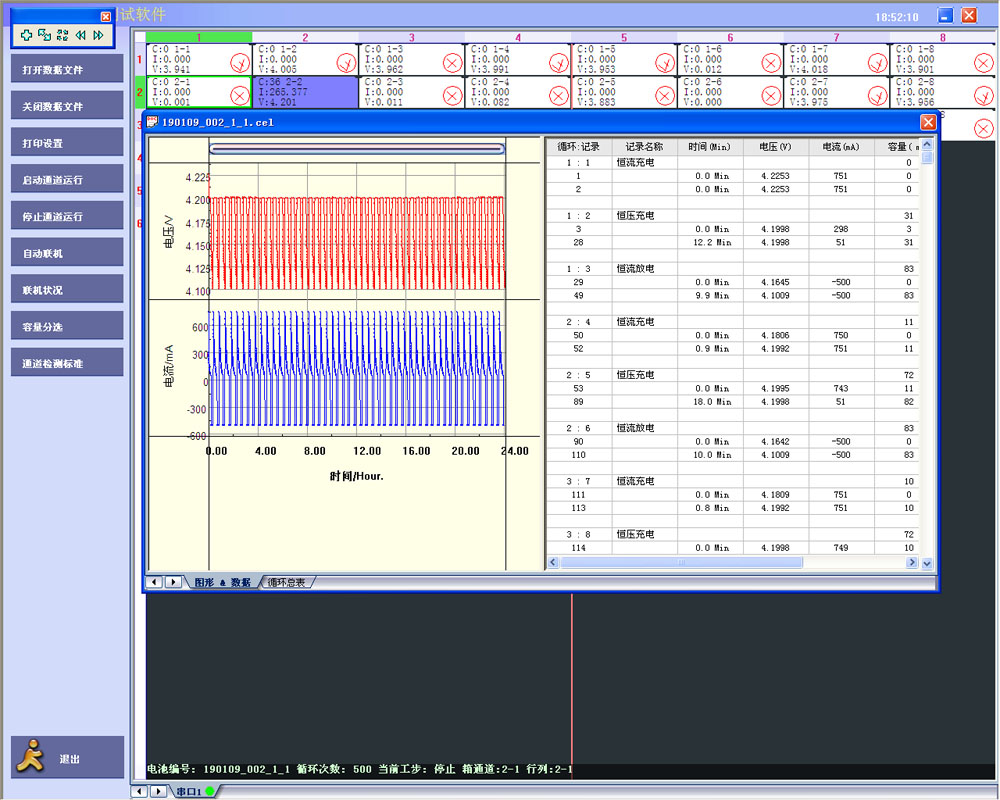Click the X status icon of channel 1-3
The image size is (1000, 800).
click(x=452, y=63)
